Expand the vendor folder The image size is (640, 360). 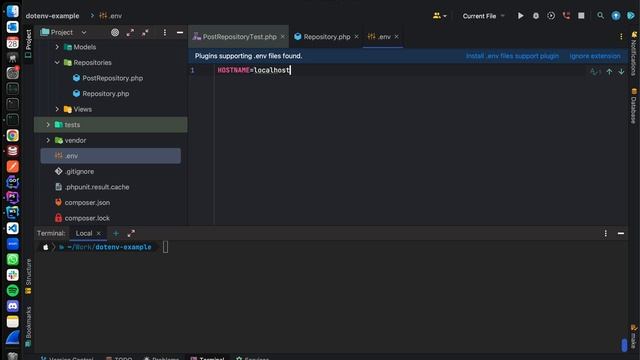coord(48,140)
